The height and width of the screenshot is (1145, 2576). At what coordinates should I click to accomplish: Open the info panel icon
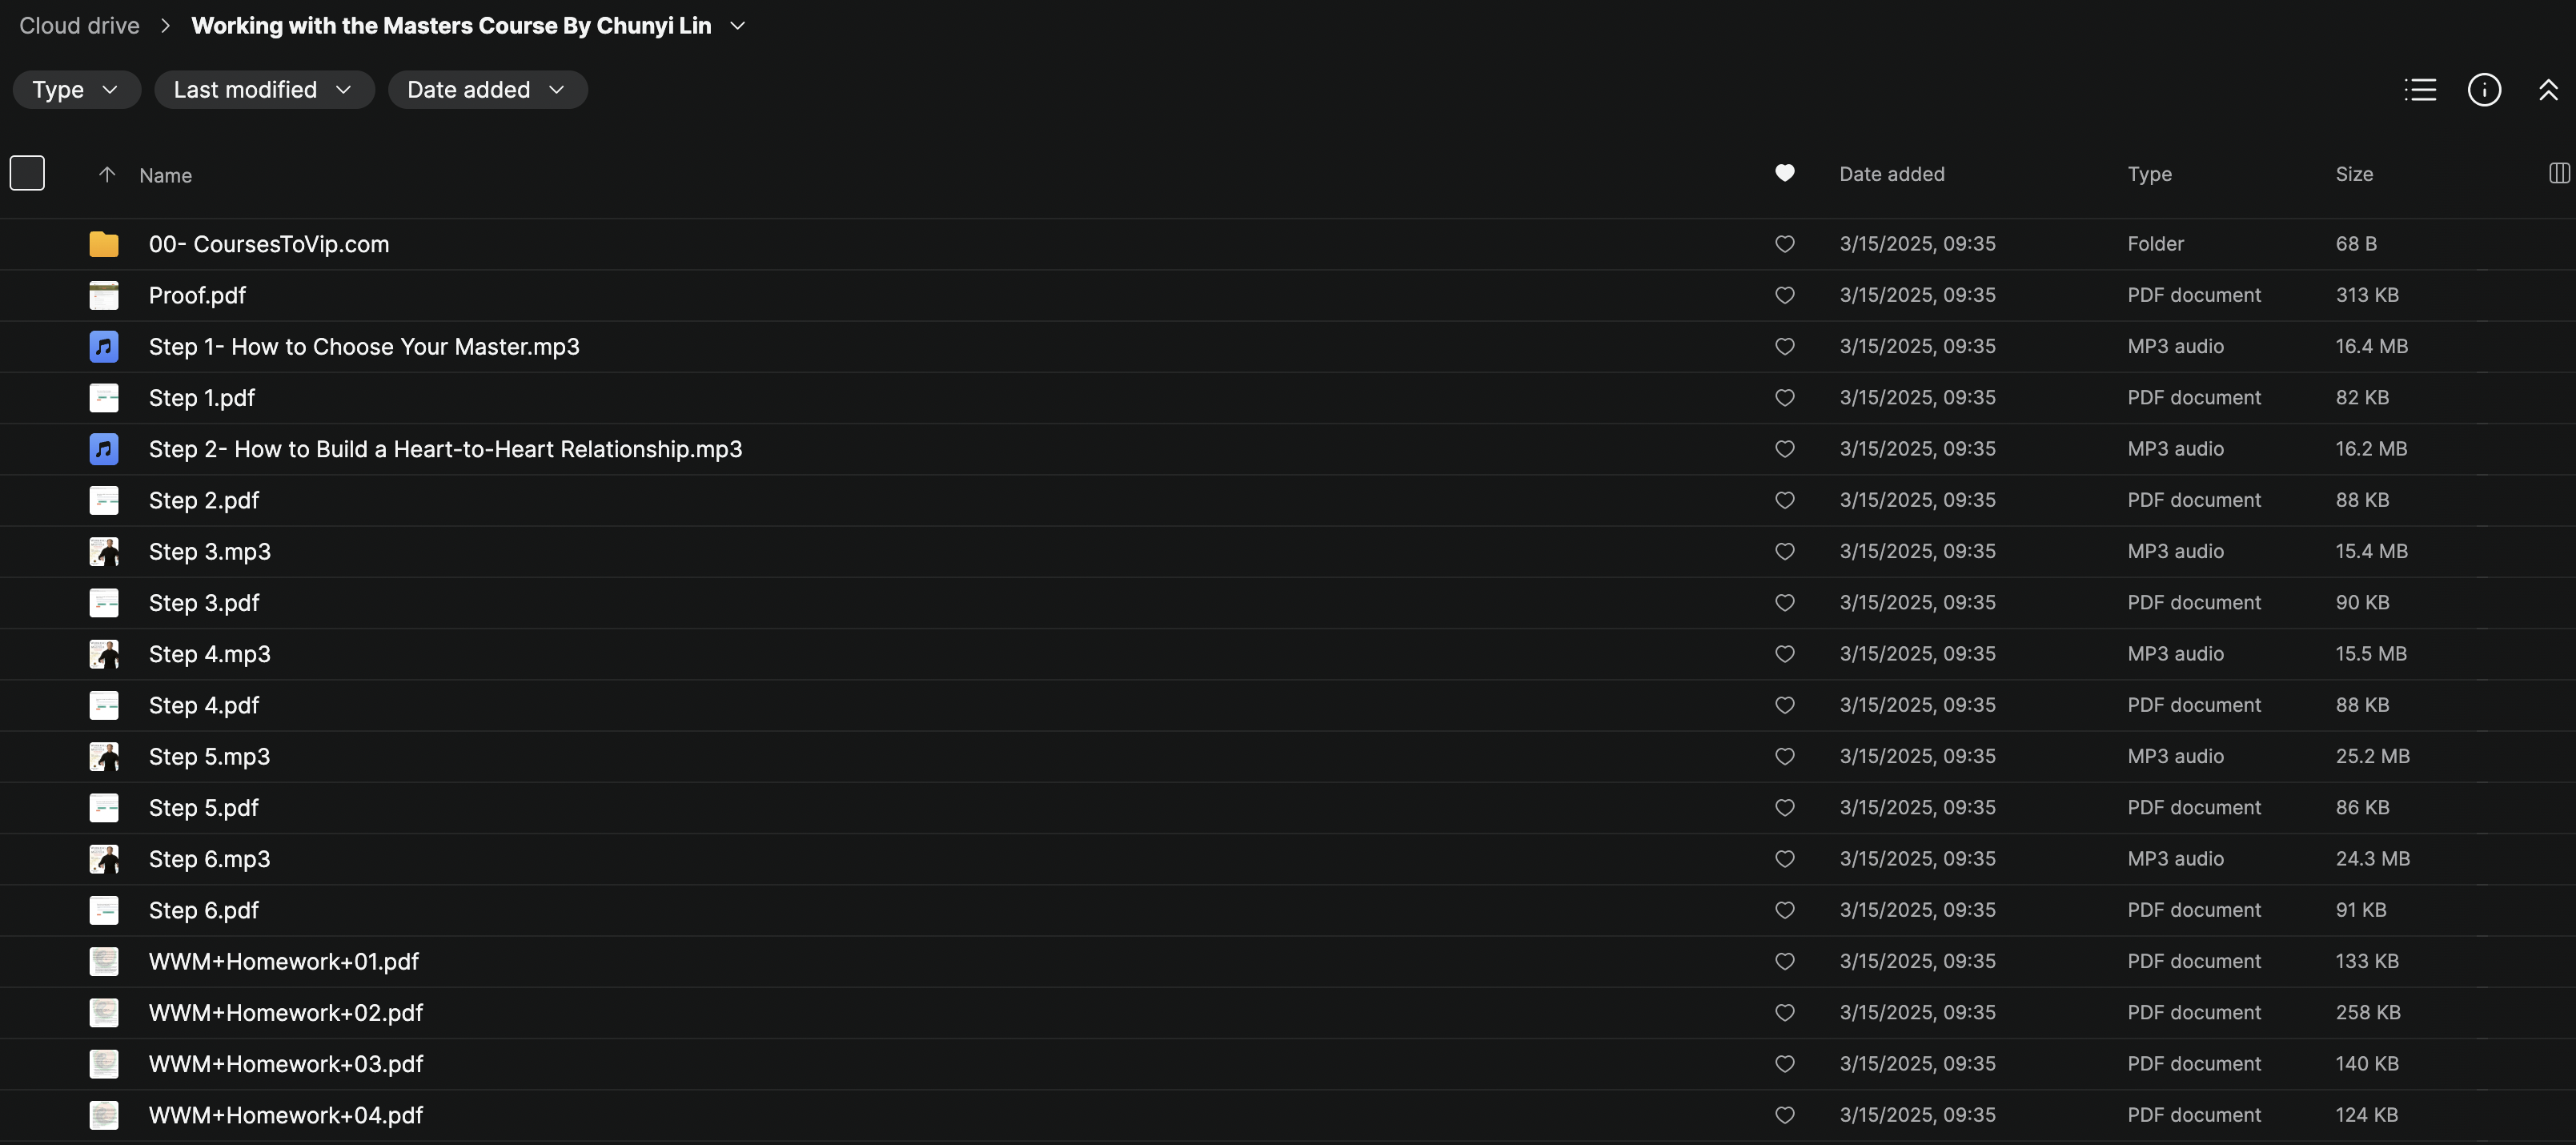point(2484,90)
